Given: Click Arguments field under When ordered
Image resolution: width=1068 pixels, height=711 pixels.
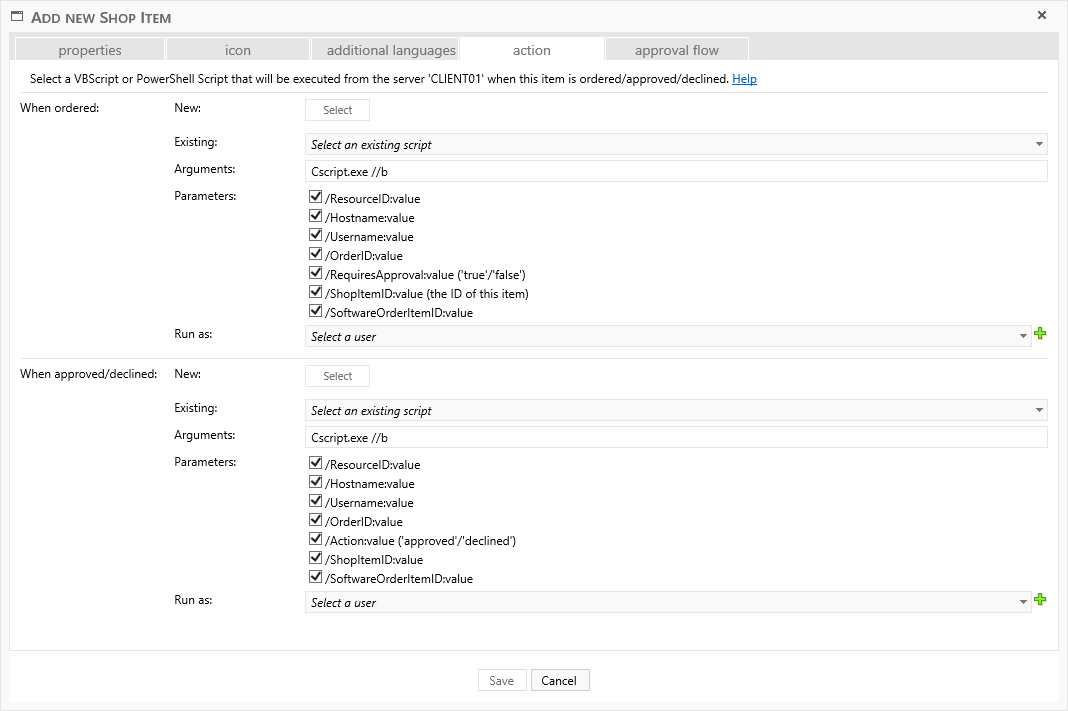Looking at the screenshot, I should click(675, 171).
